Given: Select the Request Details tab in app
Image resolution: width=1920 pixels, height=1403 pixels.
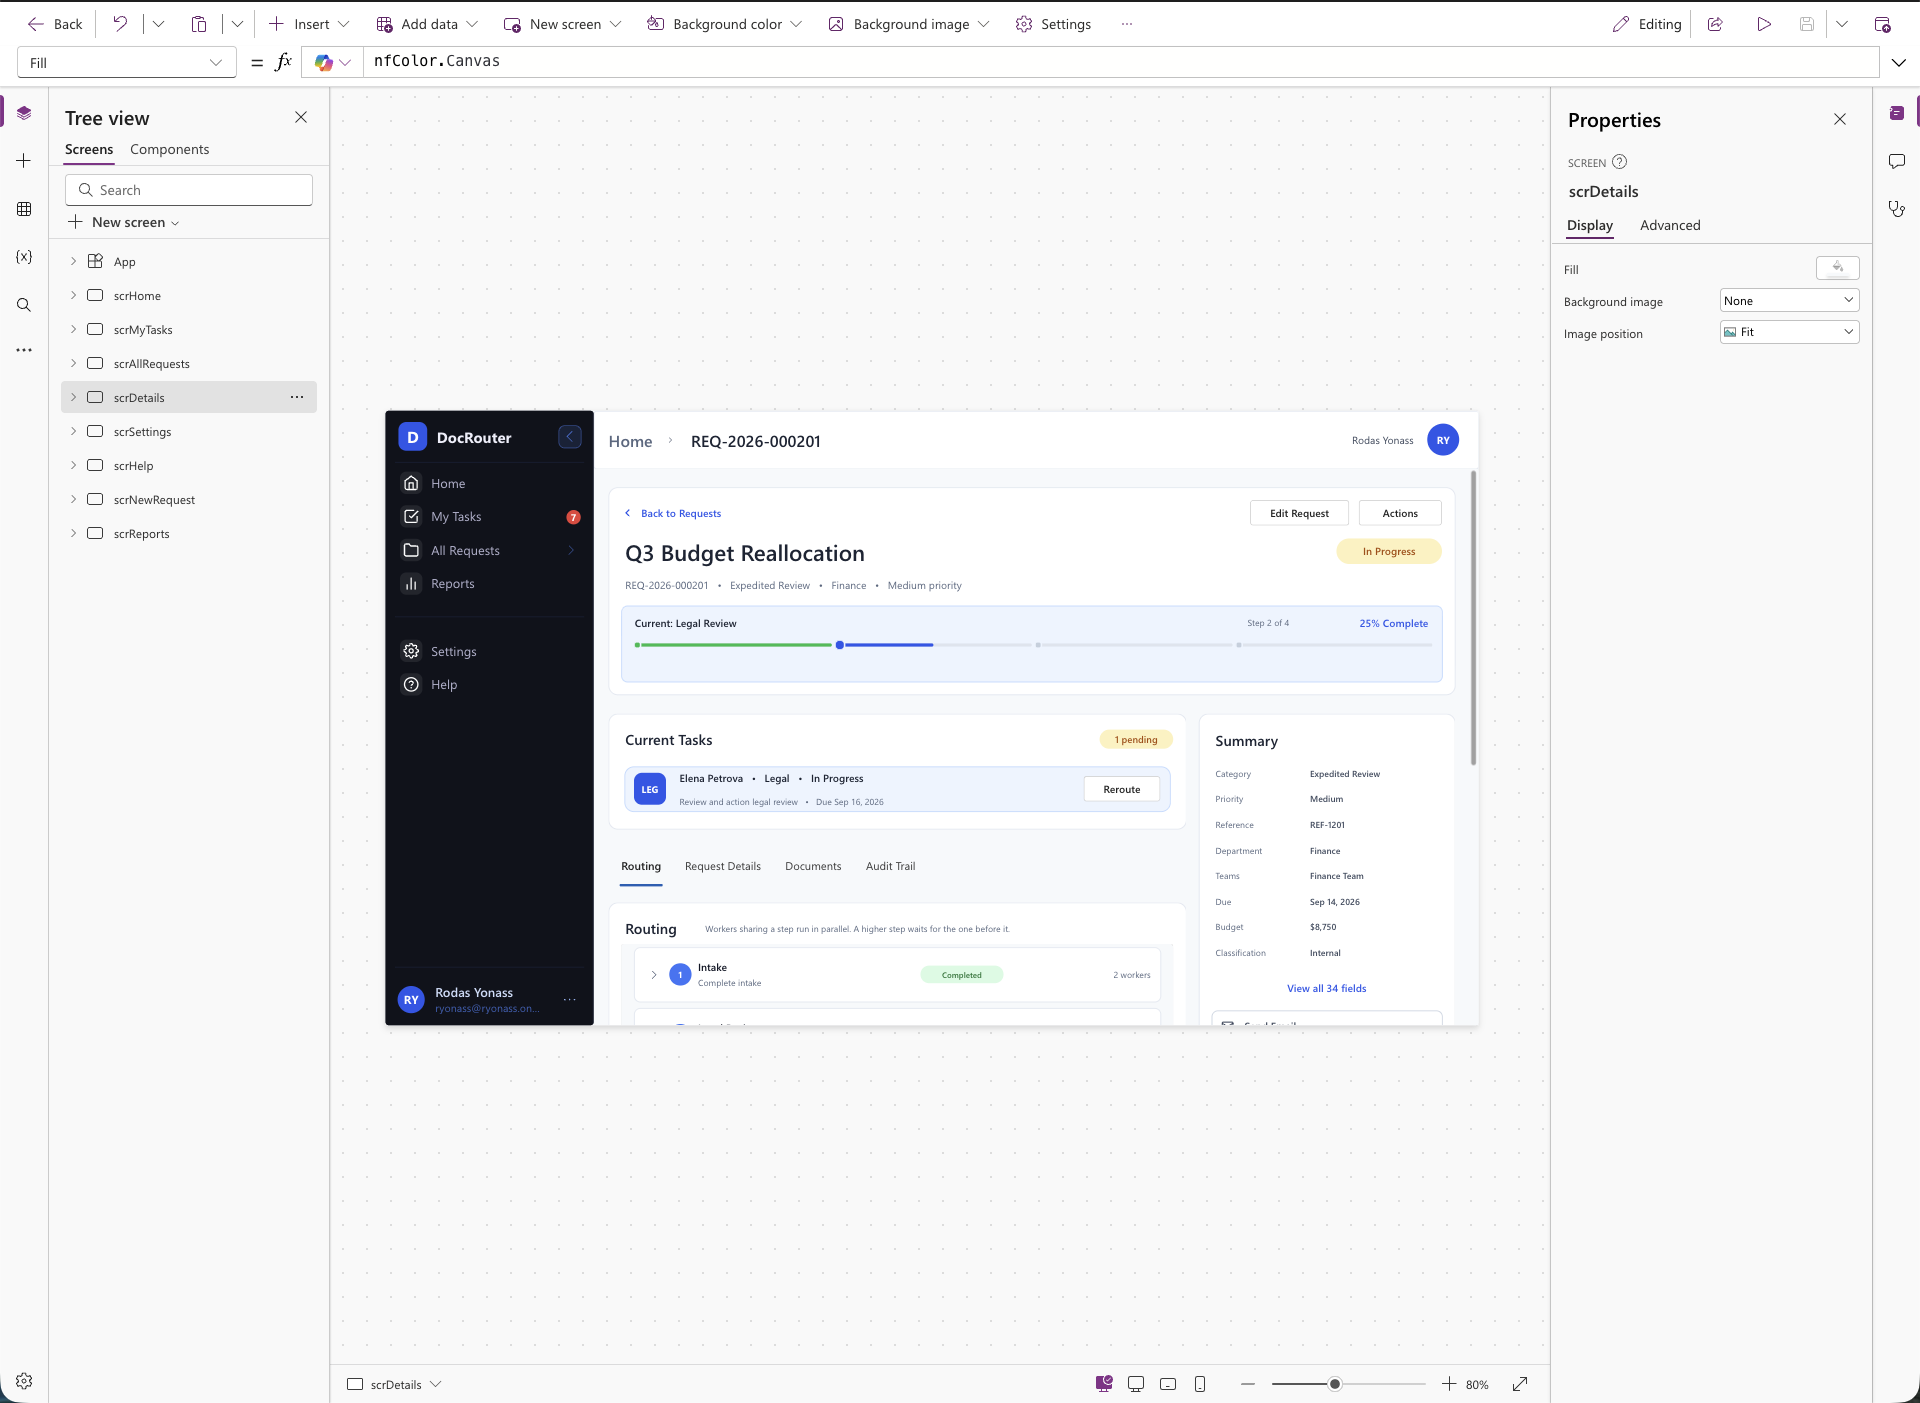Looking at the screenshot, I should (722, 866).
